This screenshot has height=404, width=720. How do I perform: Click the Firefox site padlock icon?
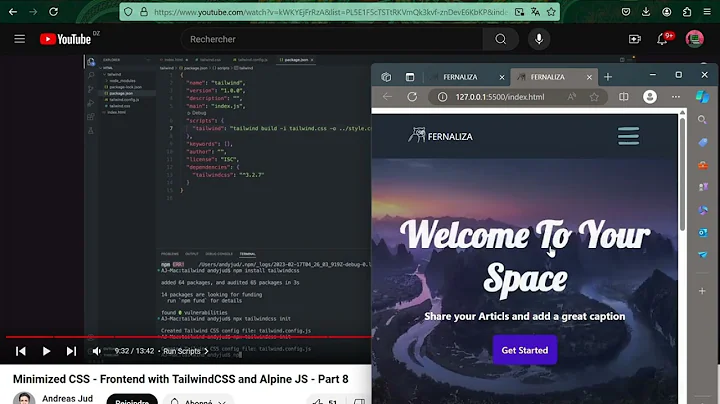(x=144, y=12)
